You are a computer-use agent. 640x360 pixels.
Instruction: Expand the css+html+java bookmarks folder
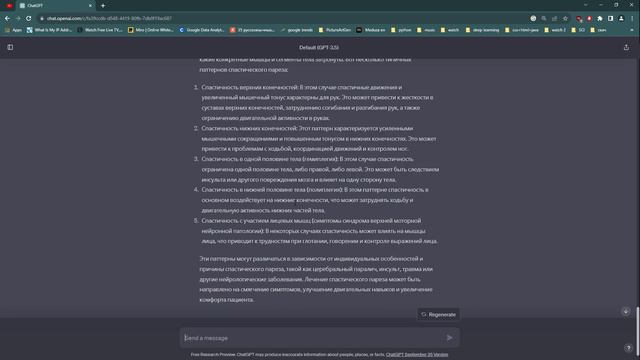tap(522, 30)
